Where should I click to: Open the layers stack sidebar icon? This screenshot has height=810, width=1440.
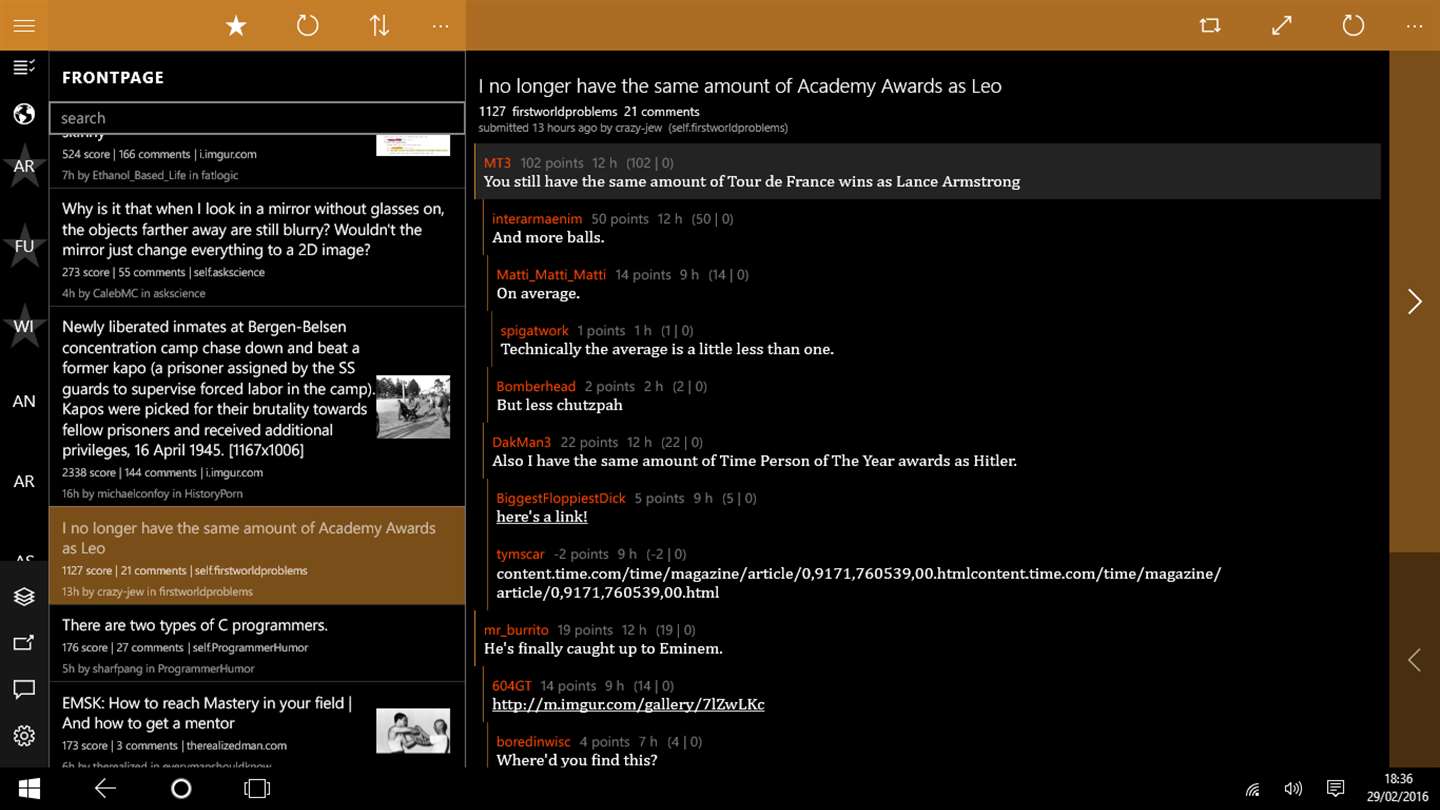coord(24,597)
